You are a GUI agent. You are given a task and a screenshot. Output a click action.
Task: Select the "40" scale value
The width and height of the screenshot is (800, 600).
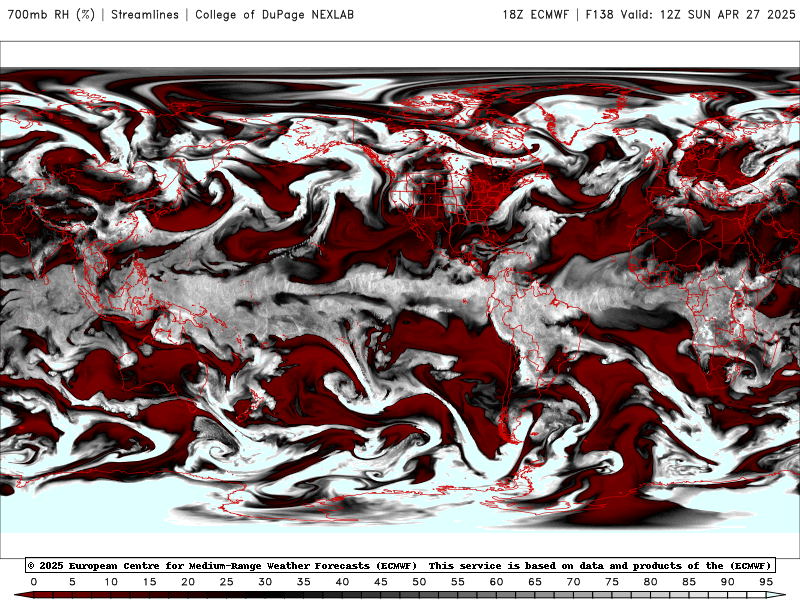coord(342,582)
